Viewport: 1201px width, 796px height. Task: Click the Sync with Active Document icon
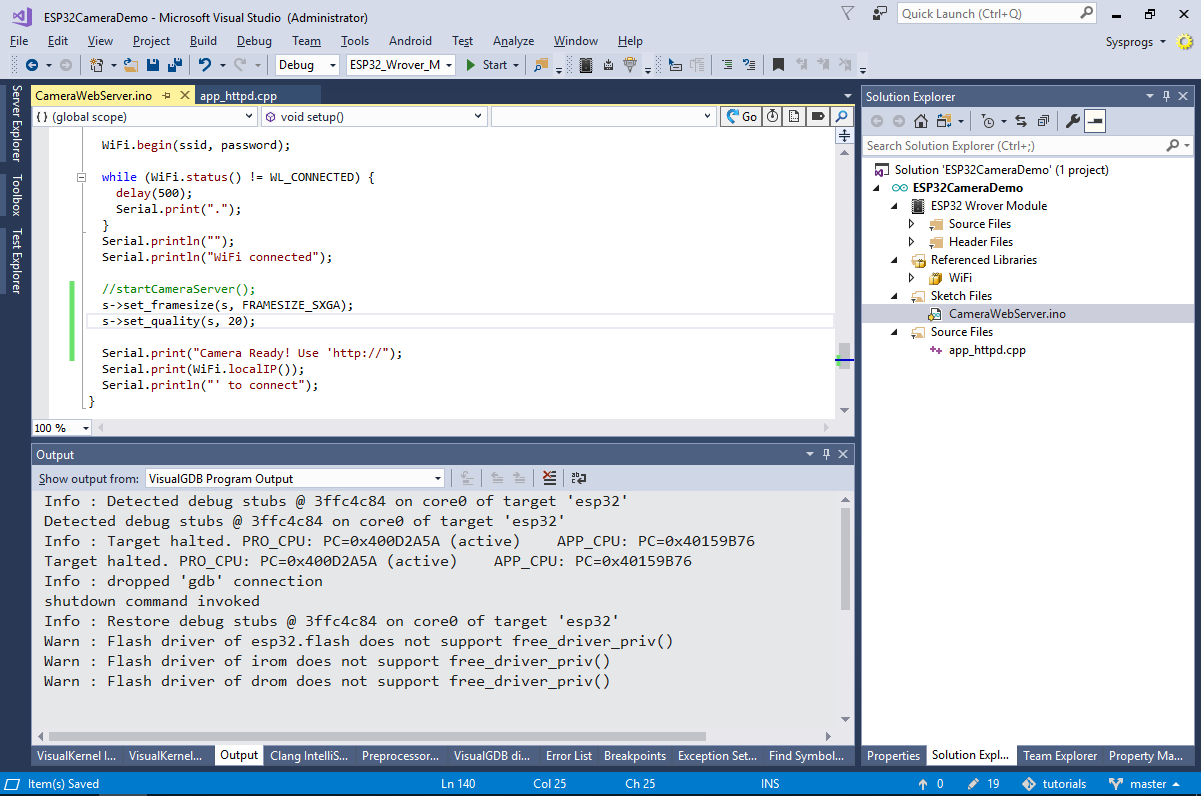coord(1020,121)
